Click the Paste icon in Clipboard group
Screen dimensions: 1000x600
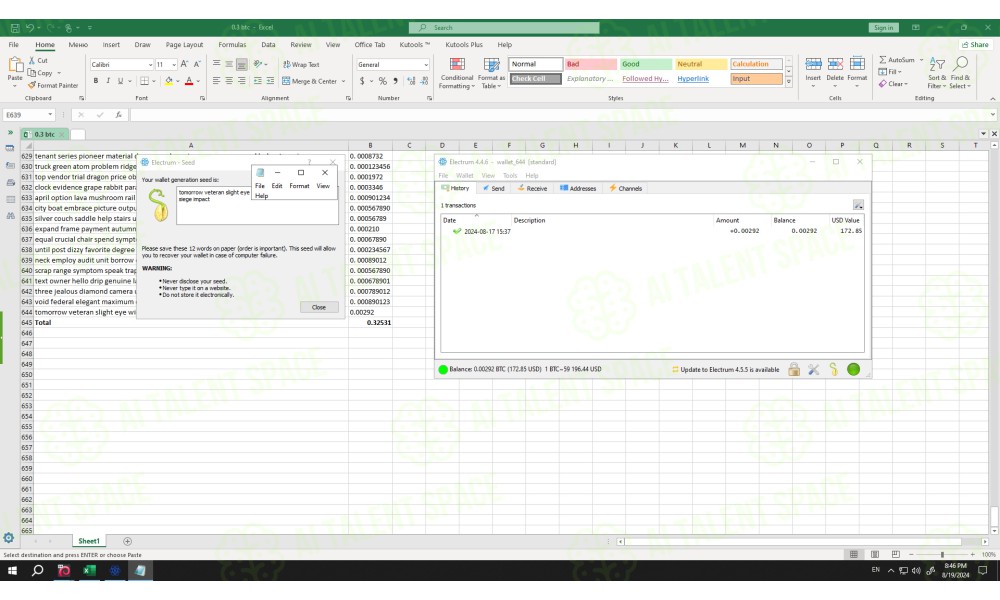(x=15, y=65)
